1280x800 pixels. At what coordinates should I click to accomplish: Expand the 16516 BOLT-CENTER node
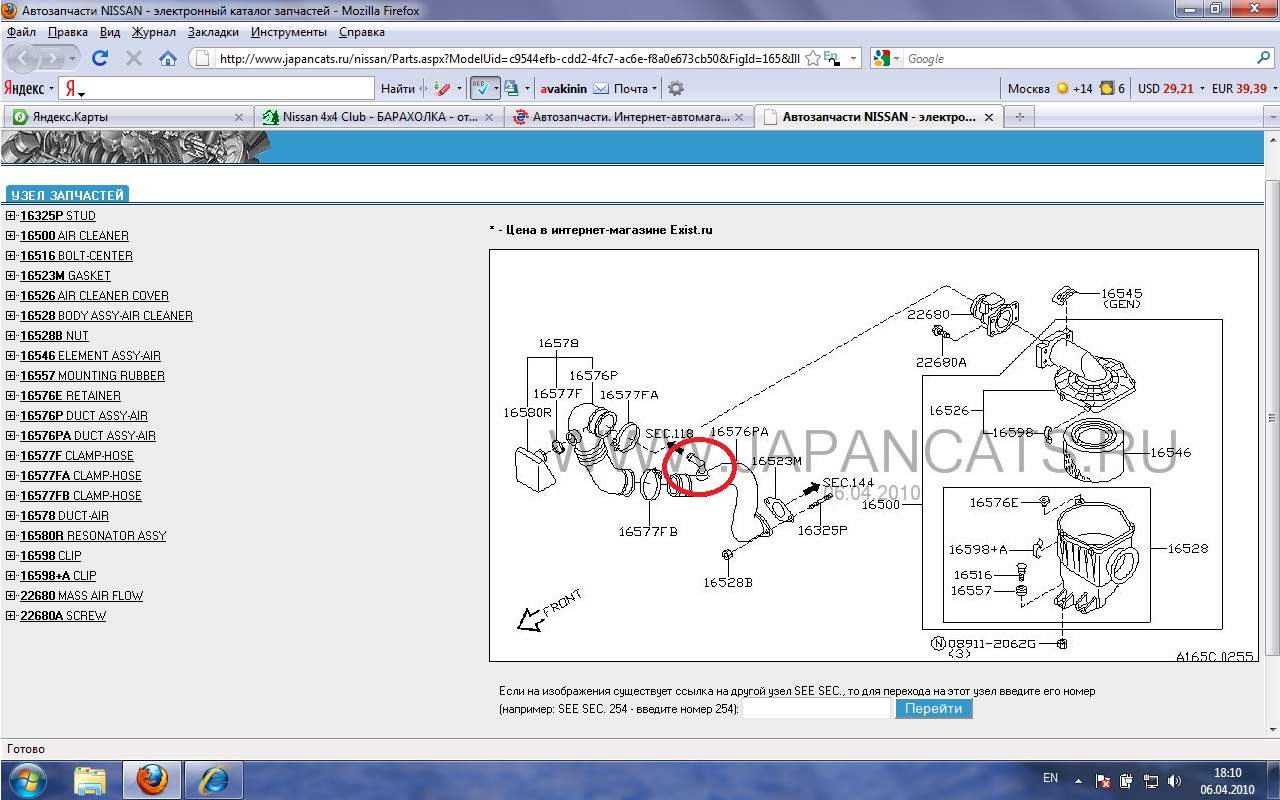11,255
